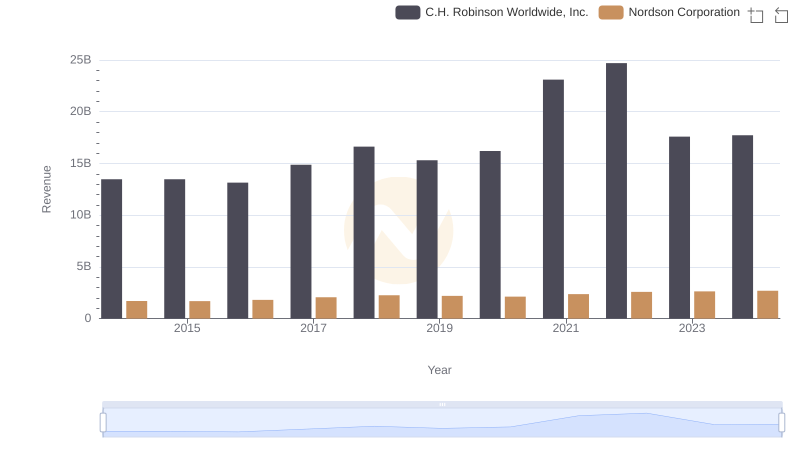Toggle Nordson Corporation legend swatch

611,12
